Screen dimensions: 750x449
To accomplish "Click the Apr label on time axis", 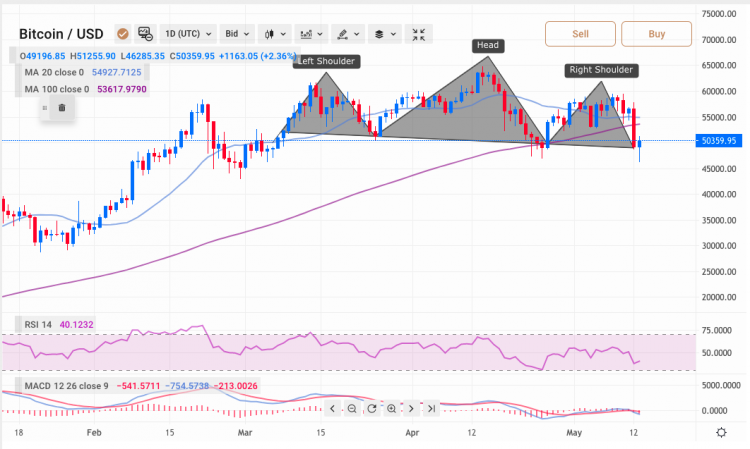I will click(x=412, y=433).
